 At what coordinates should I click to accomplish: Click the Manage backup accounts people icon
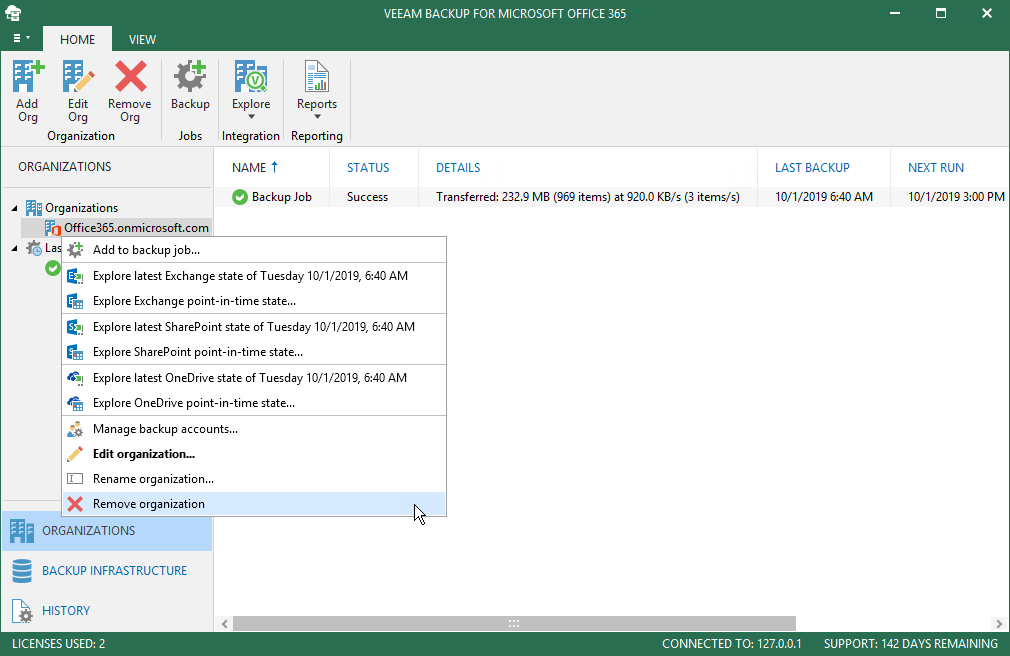(75, 429)
